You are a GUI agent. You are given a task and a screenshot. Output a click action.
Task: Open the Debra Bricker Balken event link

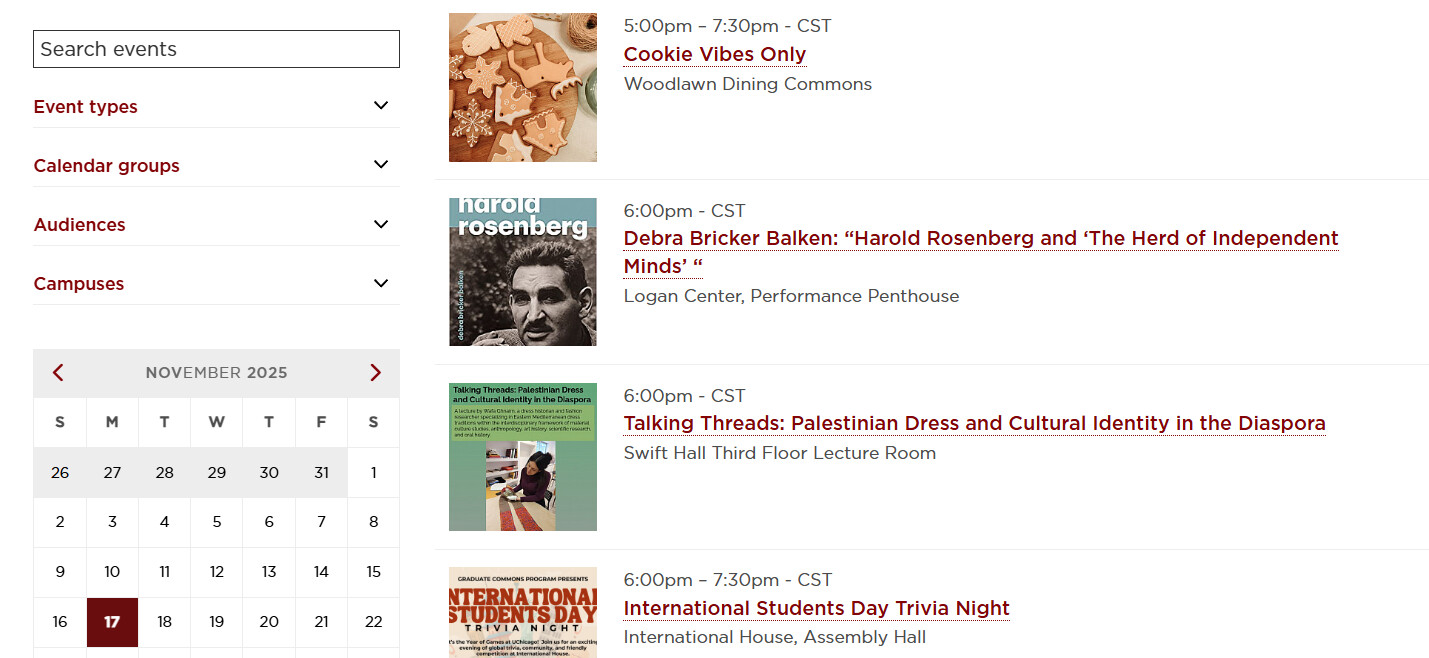pos(980,239)
